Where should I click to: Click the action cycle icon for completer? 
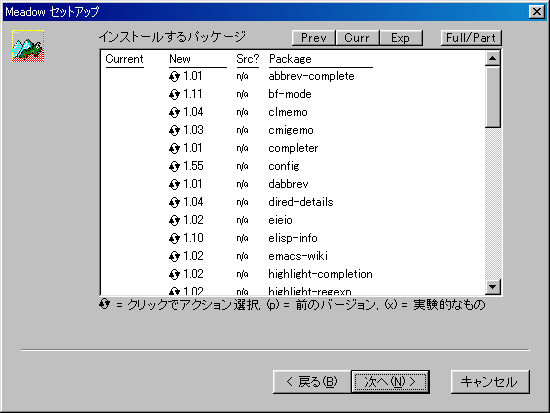(x=174, y=148)
